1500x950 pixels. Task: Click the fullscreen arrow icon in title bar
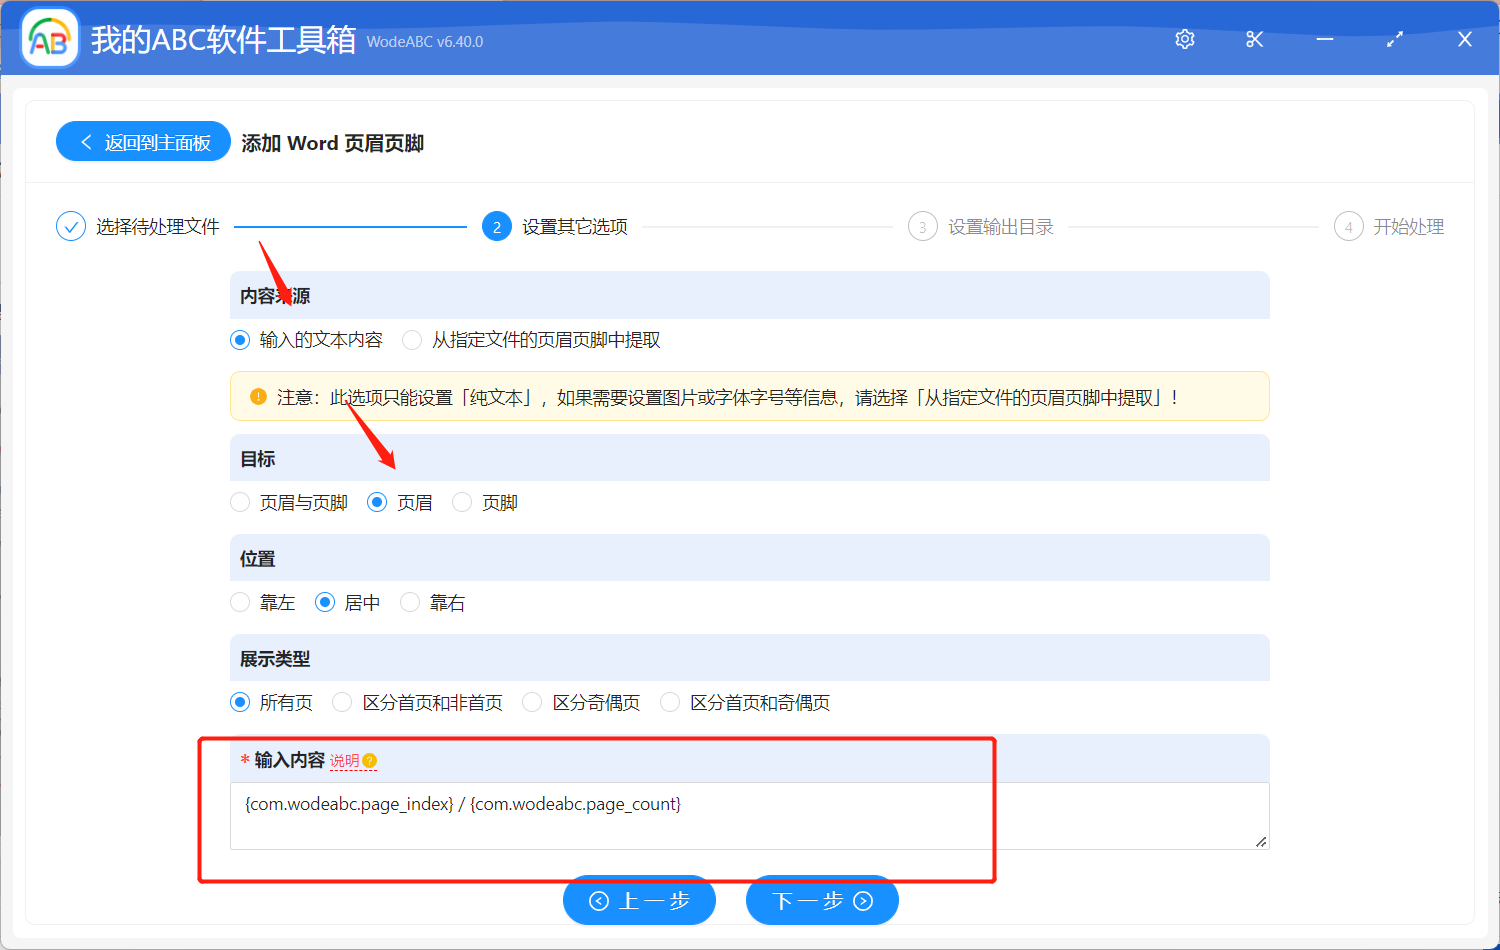coord(1394,39)
